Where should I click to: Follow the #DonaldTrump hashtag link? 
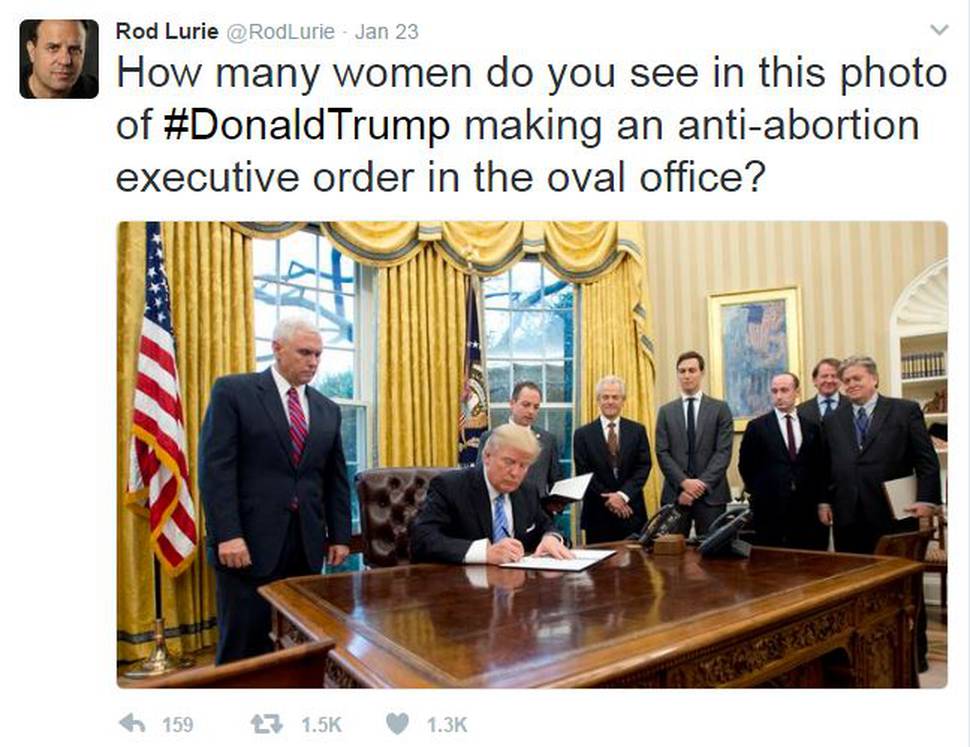tap(307, 125)
